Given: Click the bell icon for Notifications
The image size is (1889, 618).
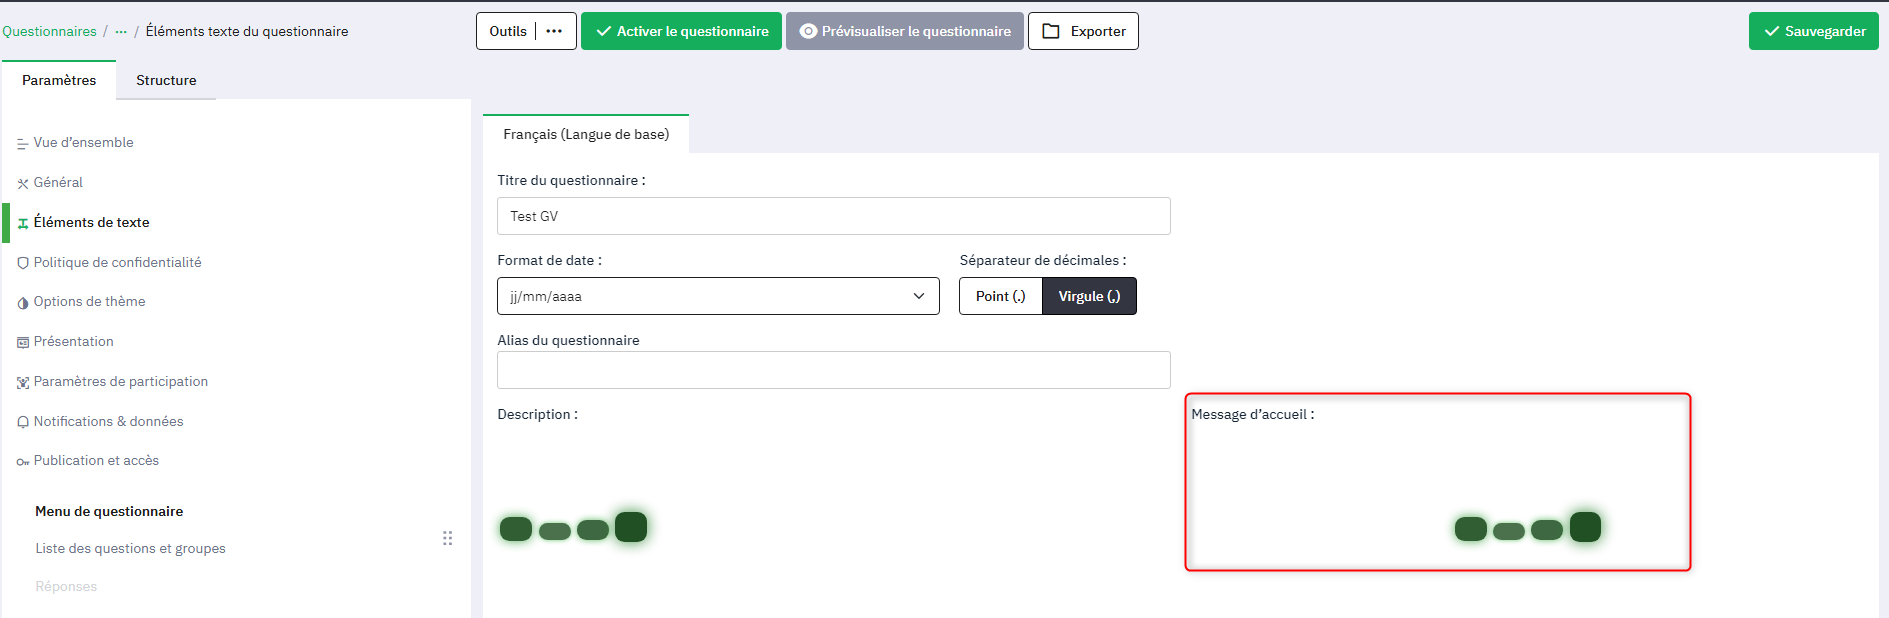Looking at the screenshot, I should pos(22,422).
